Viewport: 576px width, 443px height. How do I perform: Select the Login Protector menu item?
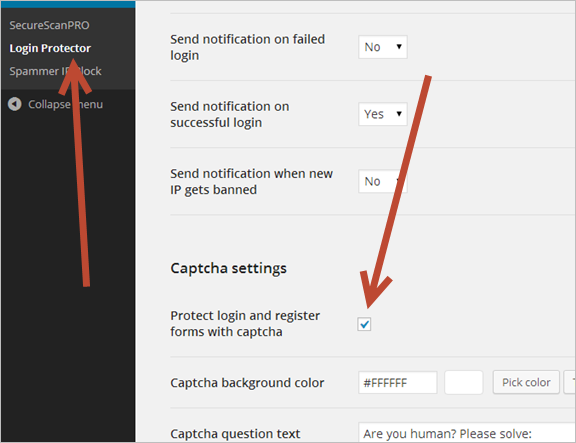click(x=50, y=48)
